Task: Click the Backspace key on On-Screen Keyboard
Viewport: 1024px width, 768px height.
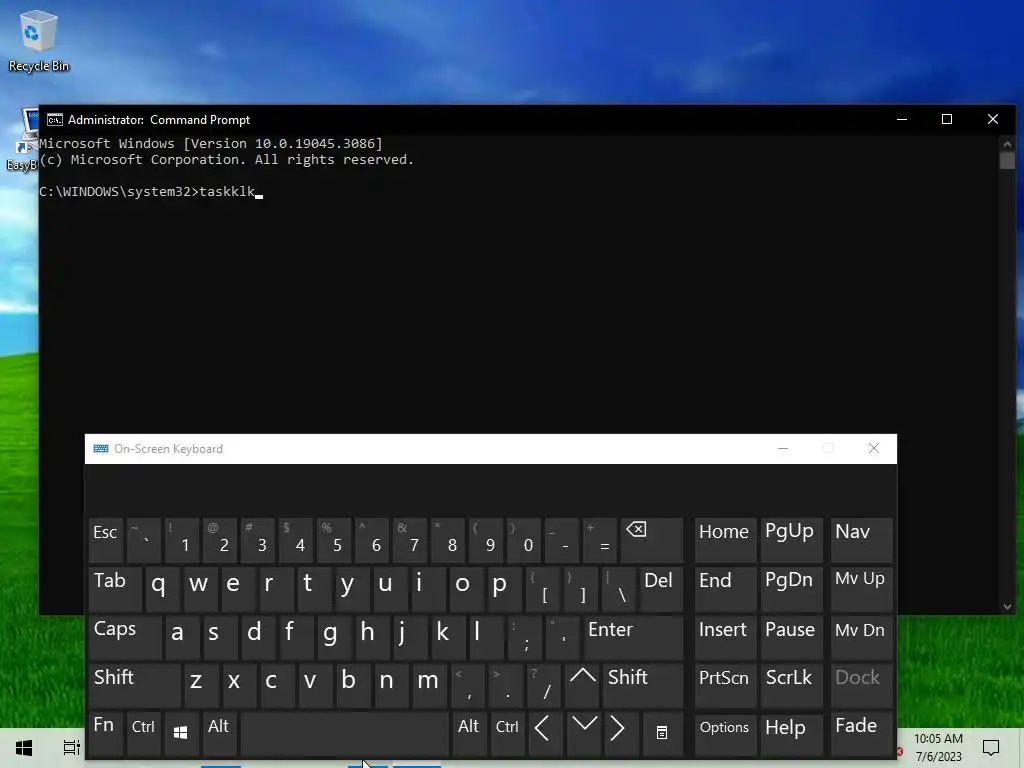Action: click(651, 539)
